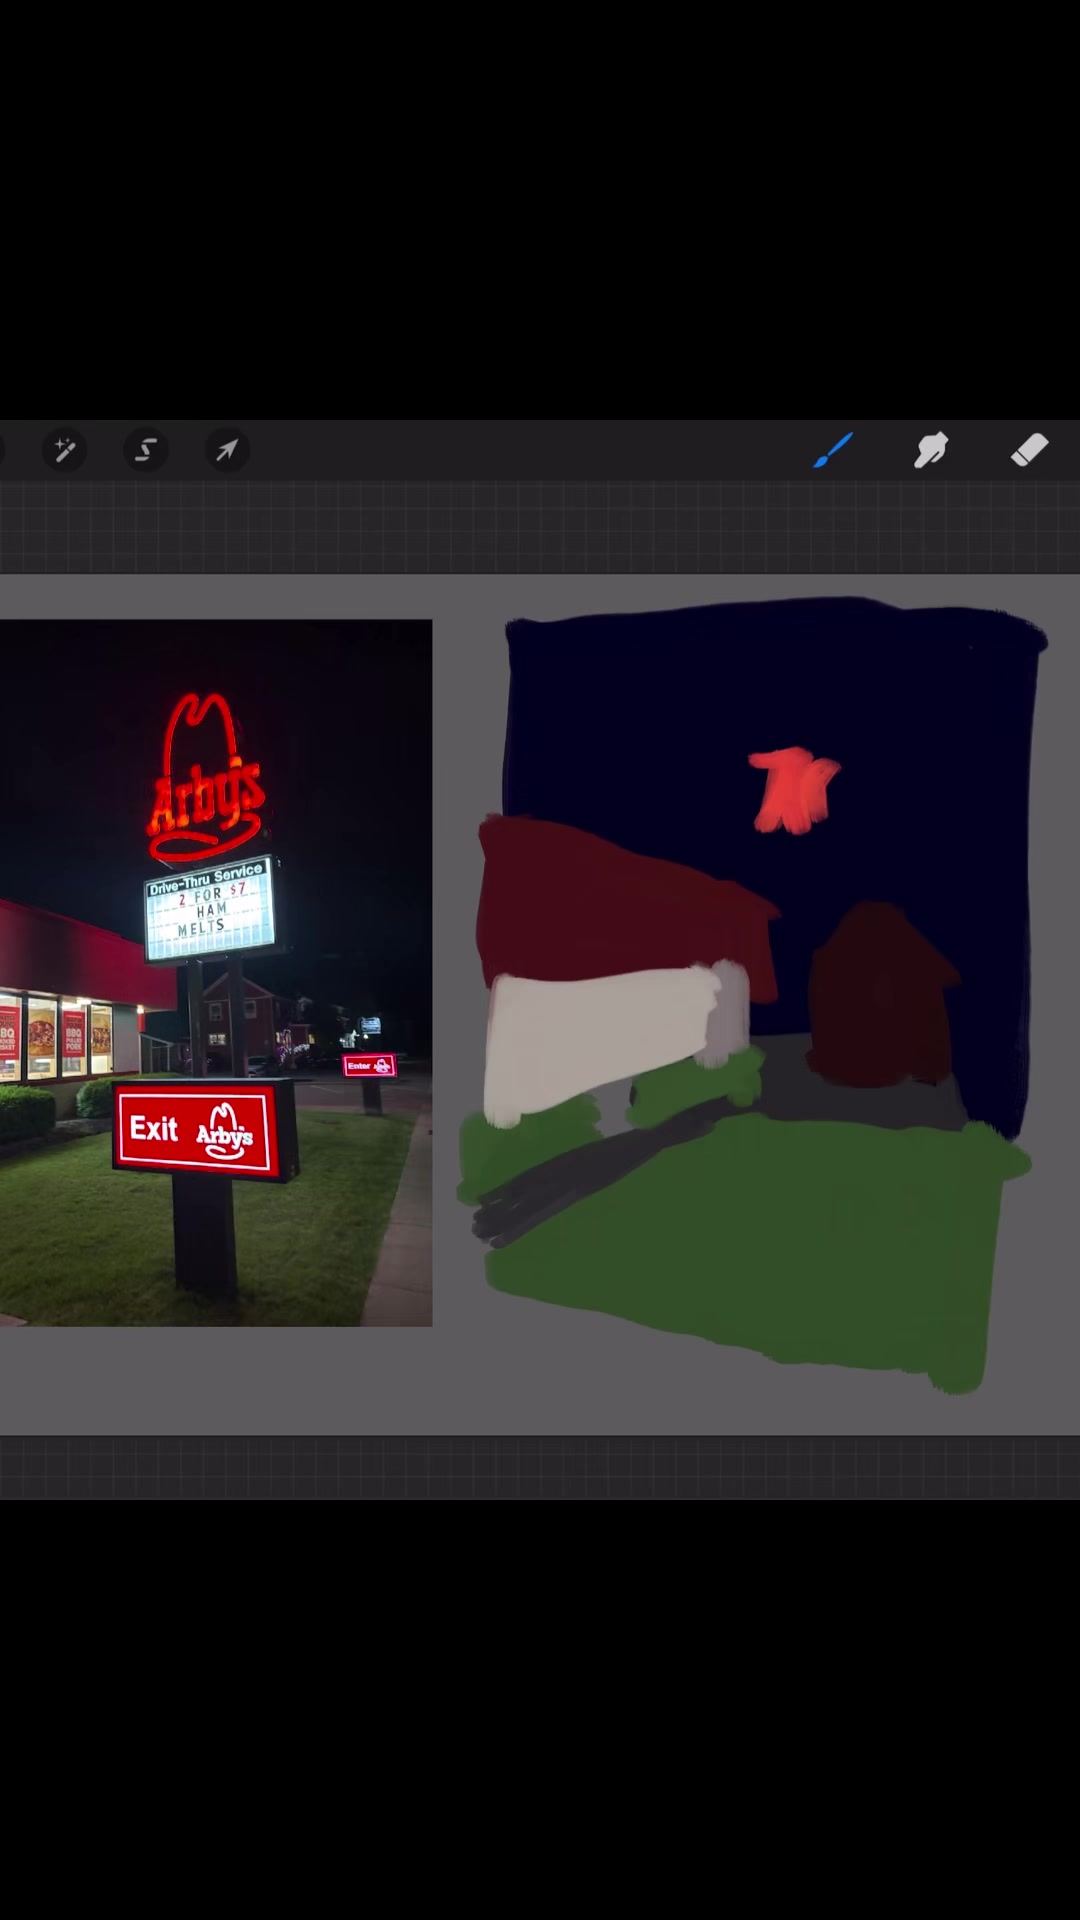Activate the Transform arrow tool

(x=227, y=450)
